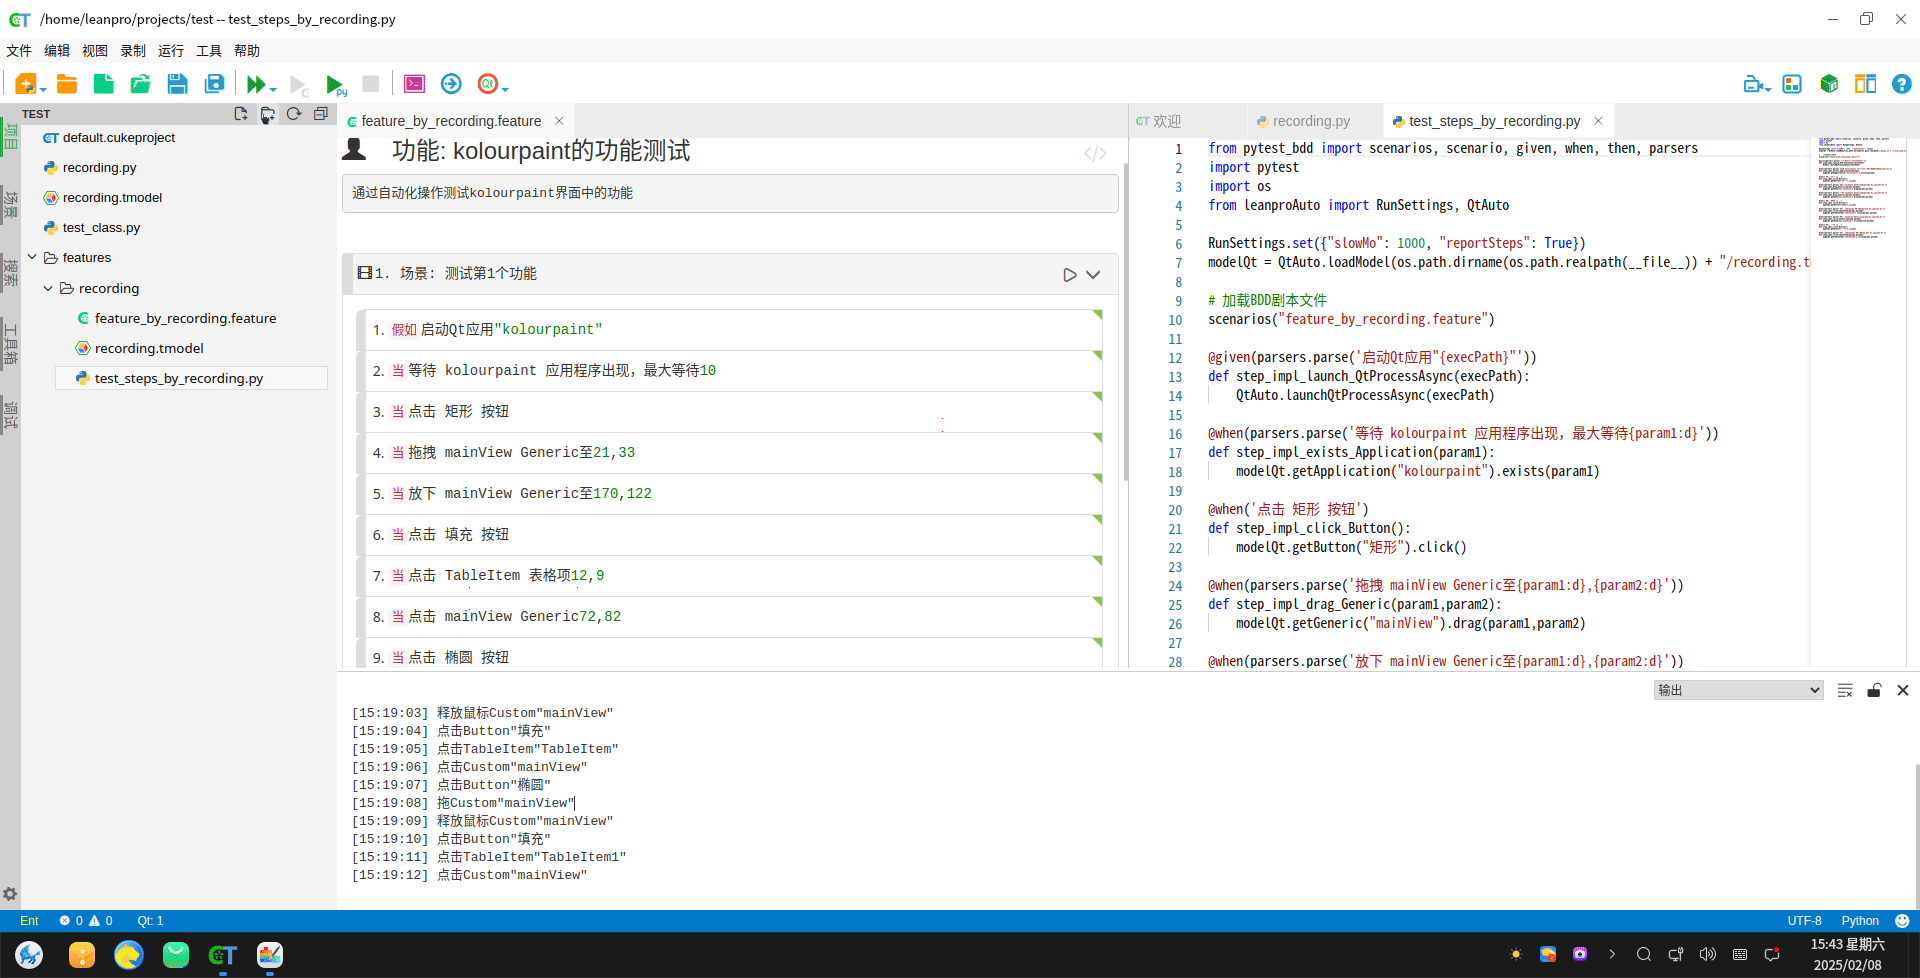Click refresh icon in TEST panel header
Image resolution: width=1920 pixels, height=978 pixels.
click(294, 114)
